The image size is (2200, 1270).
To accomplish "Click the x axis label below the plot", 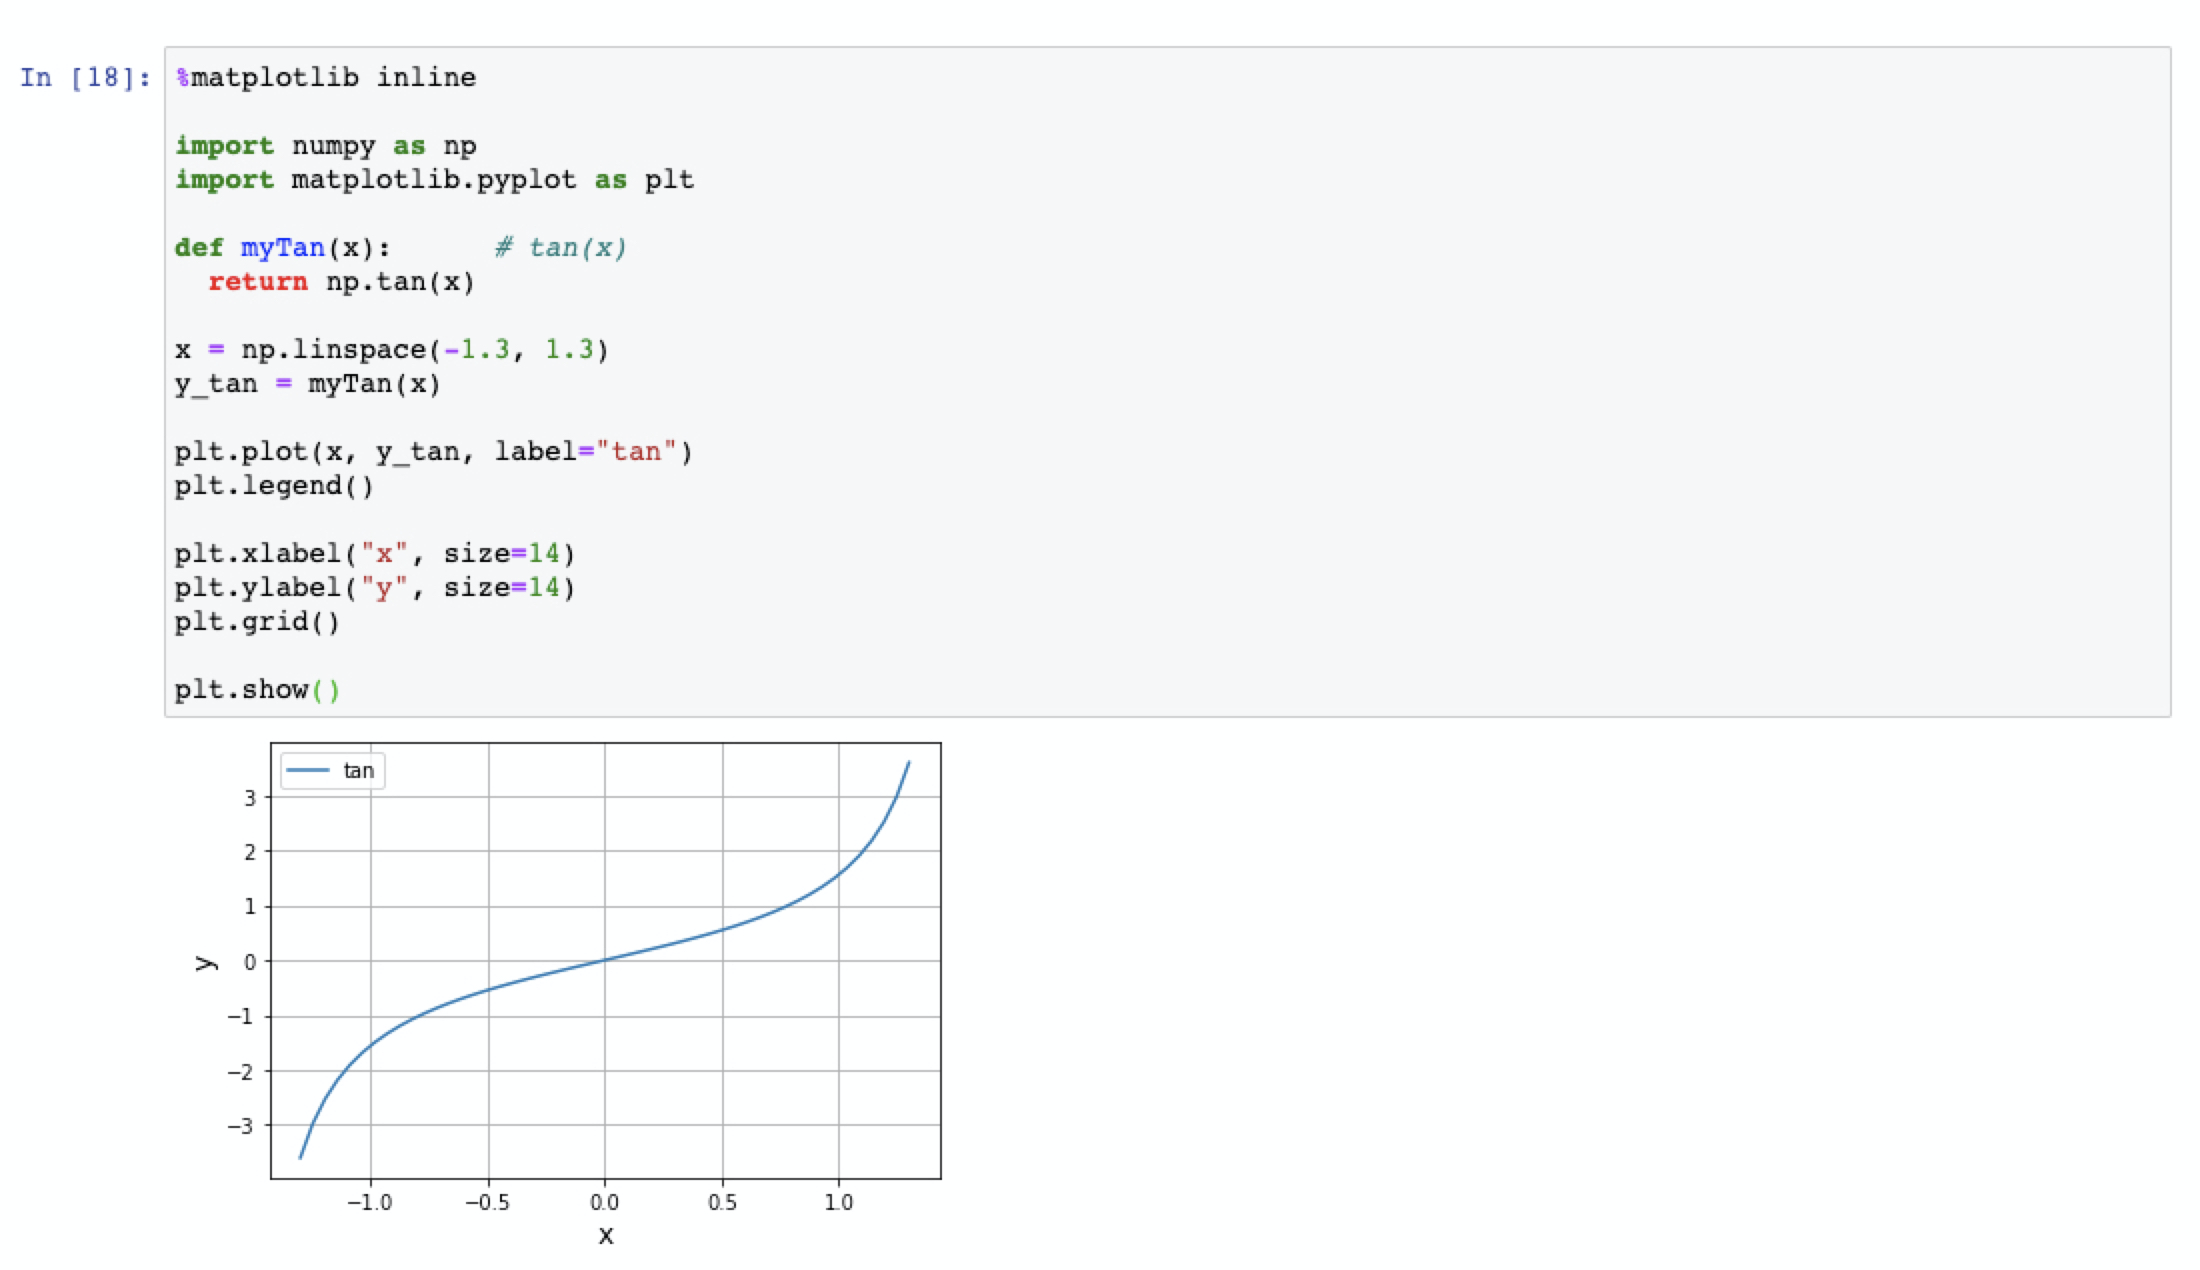I will [x=606, y=1236].
